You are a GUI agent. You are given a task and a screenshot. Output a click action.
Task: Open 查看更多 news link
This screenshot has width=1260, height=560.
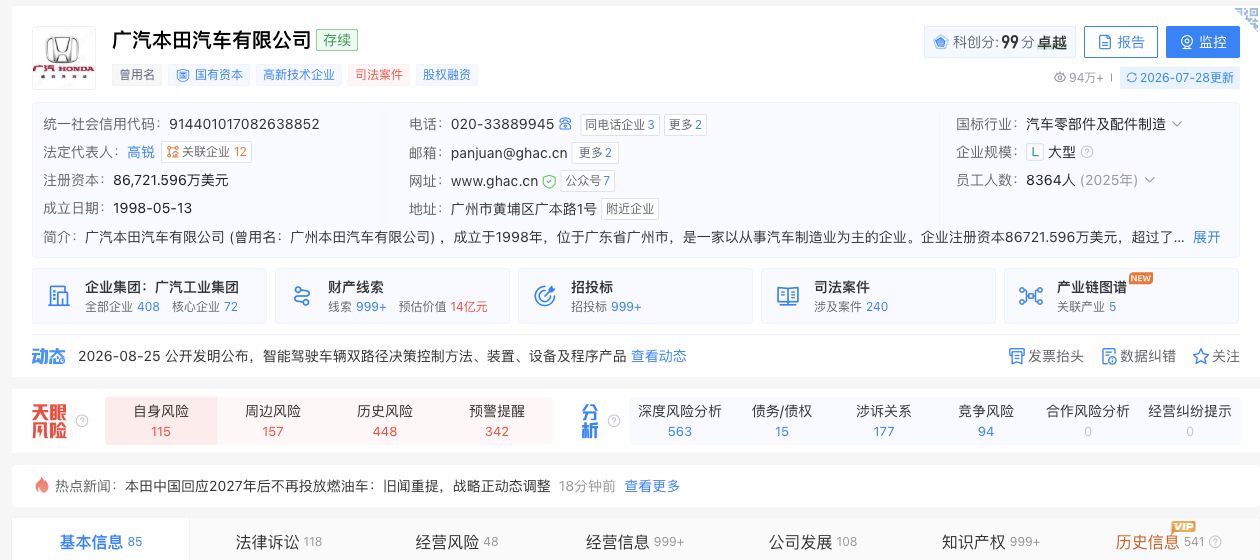click(652, 486)
